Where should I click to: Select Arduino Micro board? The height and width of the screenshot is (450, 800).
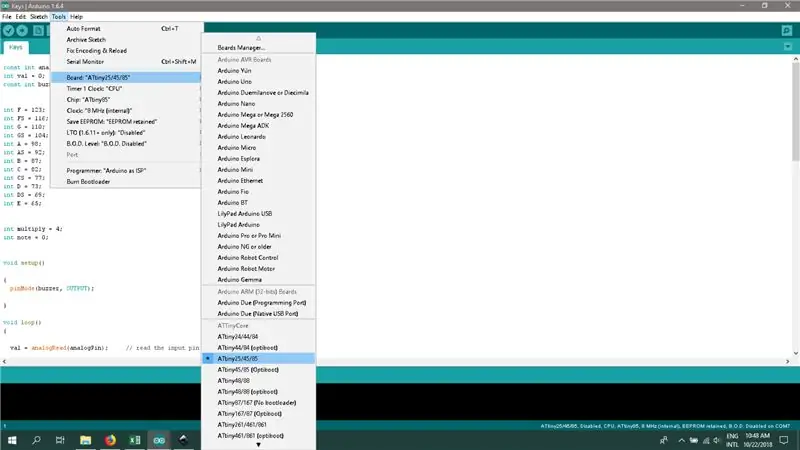[x=259, y=147]
